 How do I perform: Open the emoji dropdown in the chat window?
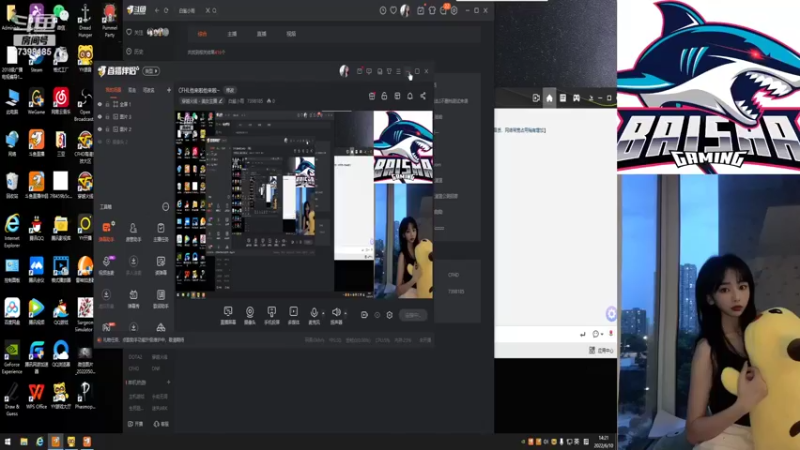(x=596, y=334)
